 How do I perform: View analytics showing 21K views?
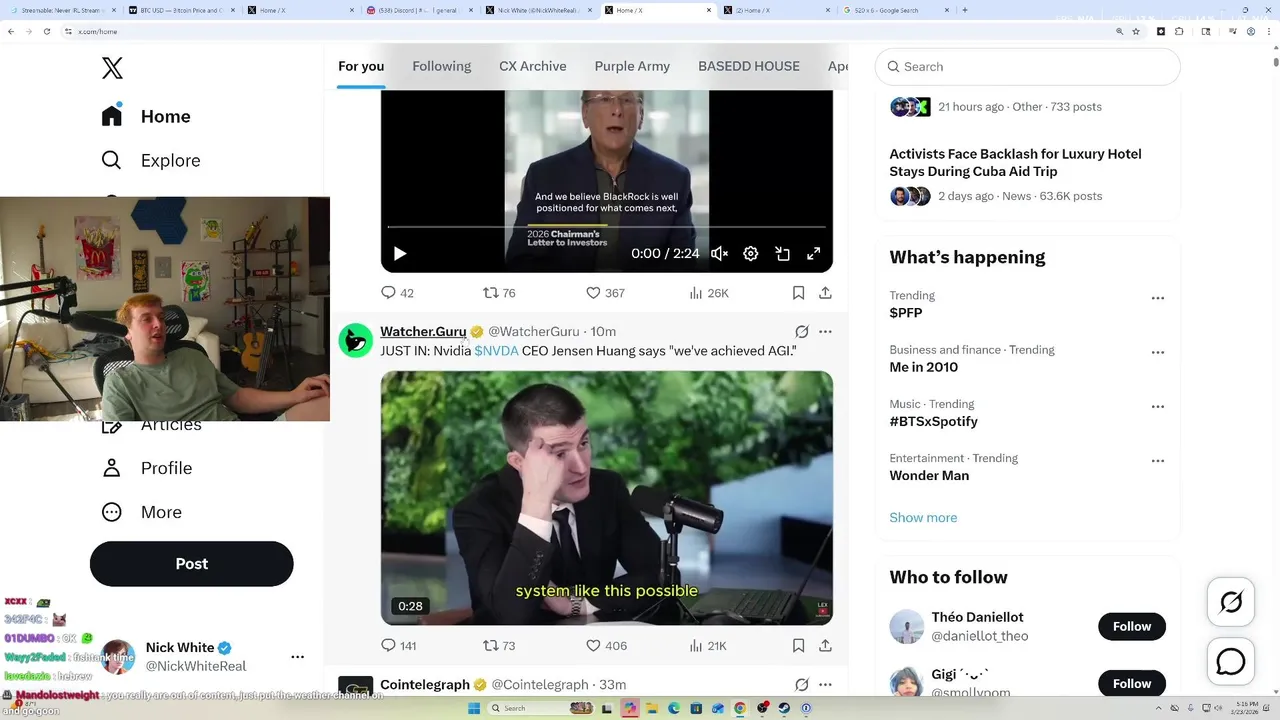[x=708, y=646]
